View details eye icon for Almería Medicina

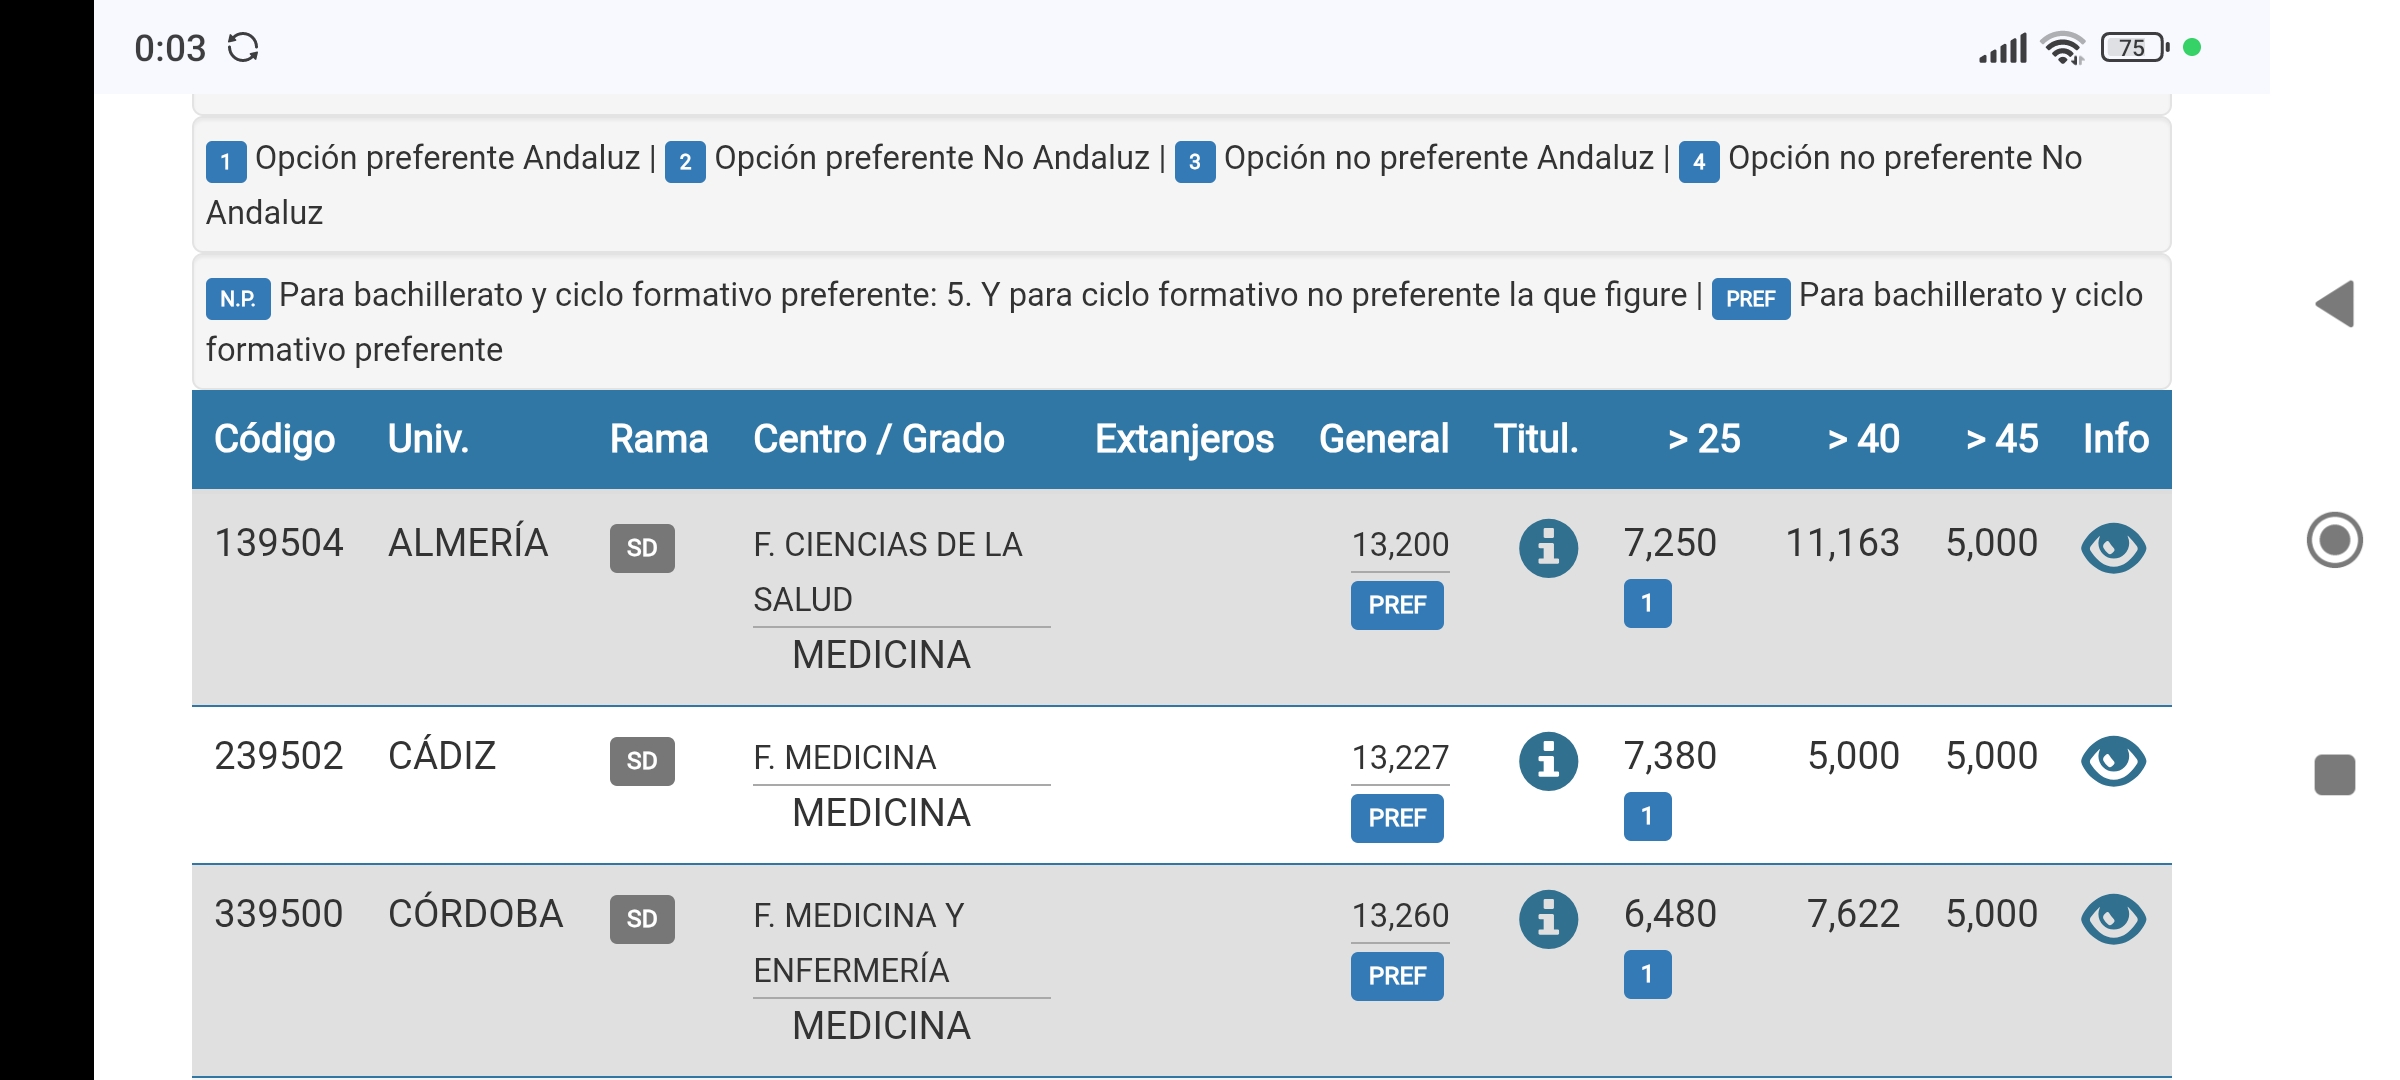pos(2113,548)
